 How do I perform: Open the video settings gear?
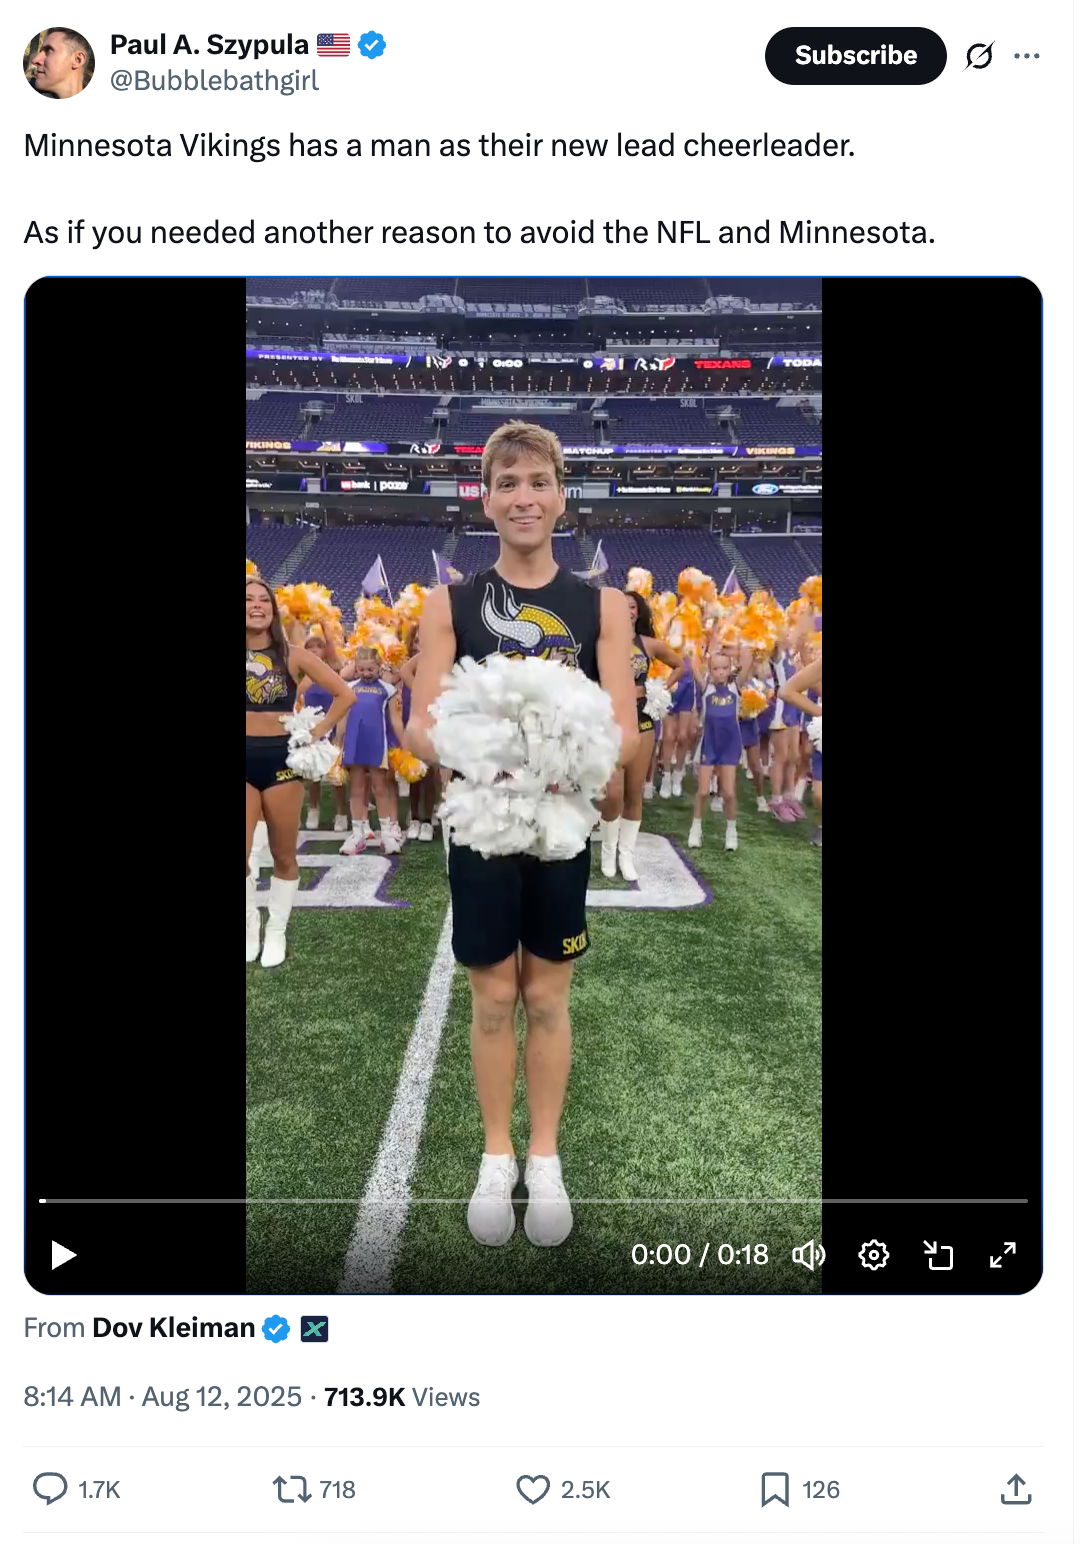pyautogui.click(x=873, y=1254)
